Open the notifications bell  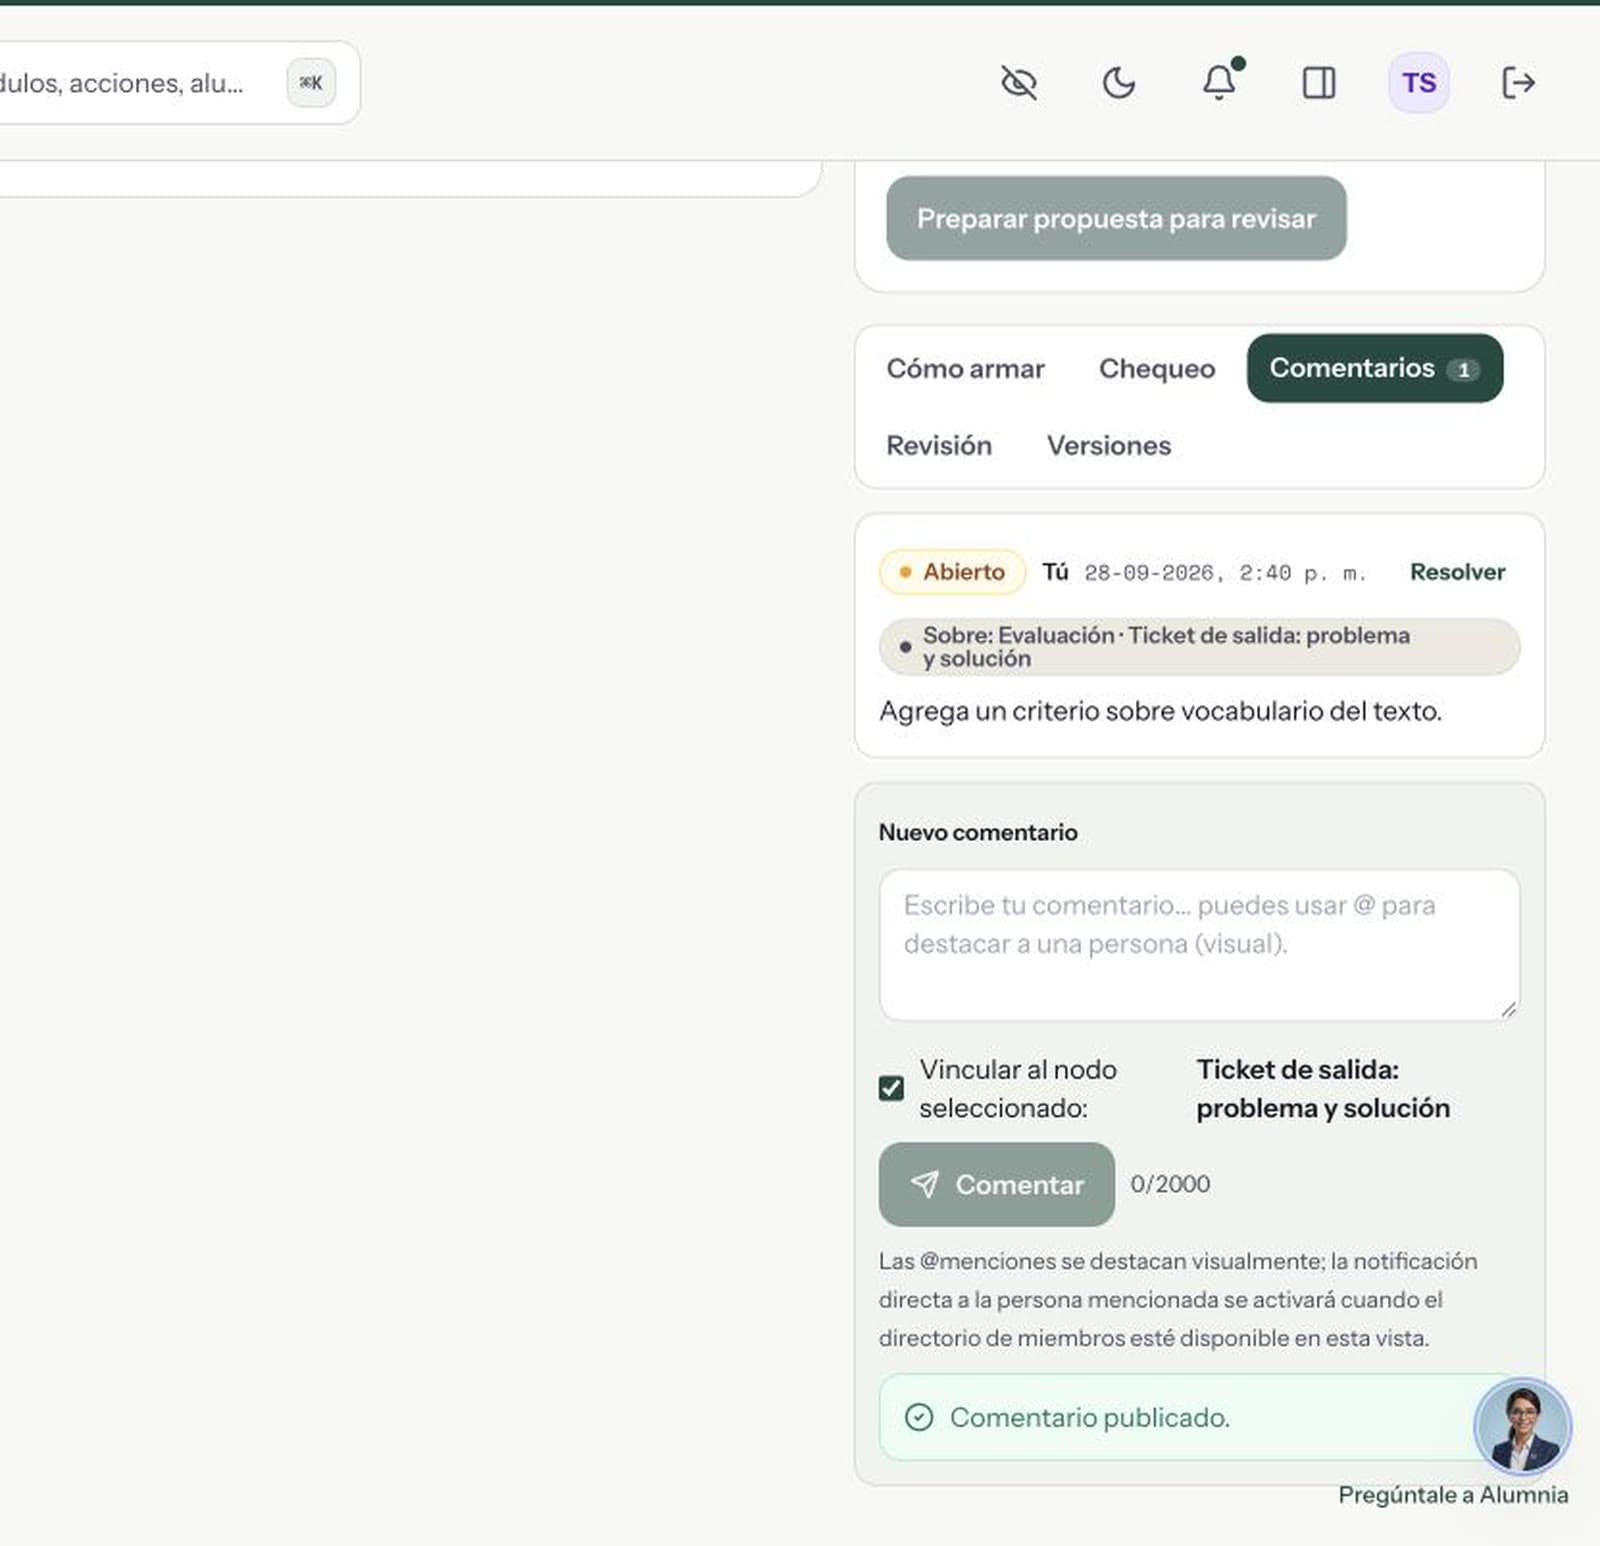click(x=1219, y=83)
